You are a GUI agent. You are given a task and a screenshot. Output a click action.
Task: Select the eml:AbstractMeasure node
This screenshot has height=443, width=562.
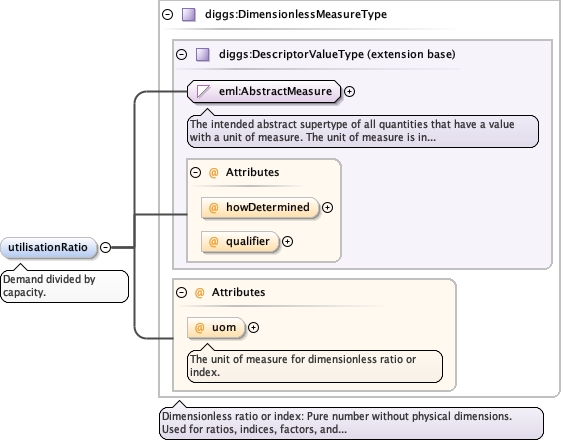[264, 91]
